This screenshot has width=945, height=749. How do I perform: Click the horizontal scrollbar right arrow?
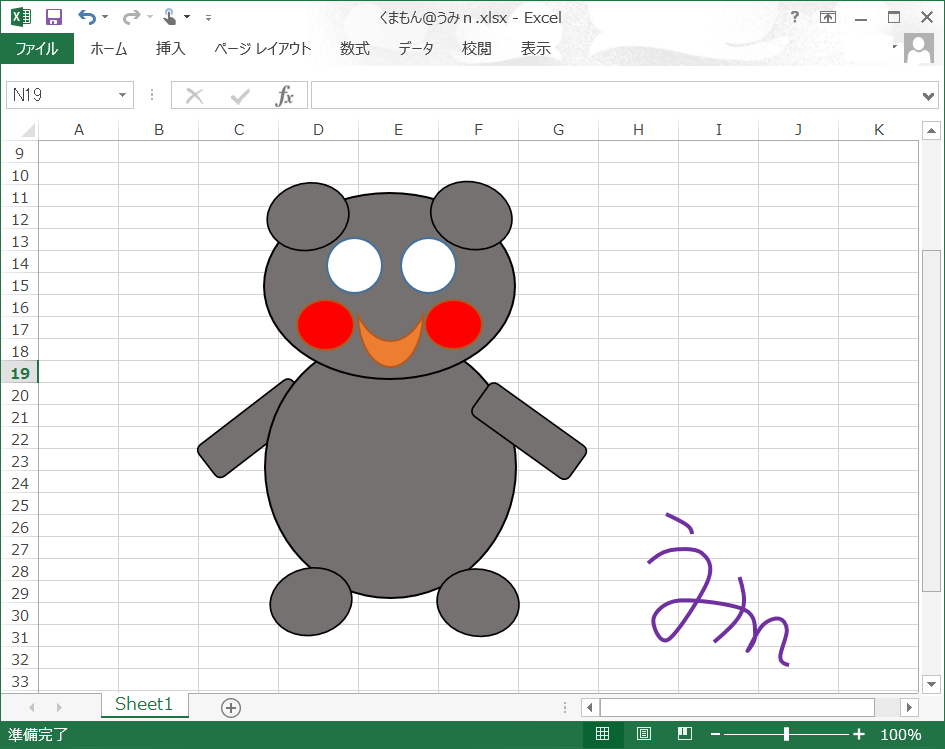tap(909, 707)
